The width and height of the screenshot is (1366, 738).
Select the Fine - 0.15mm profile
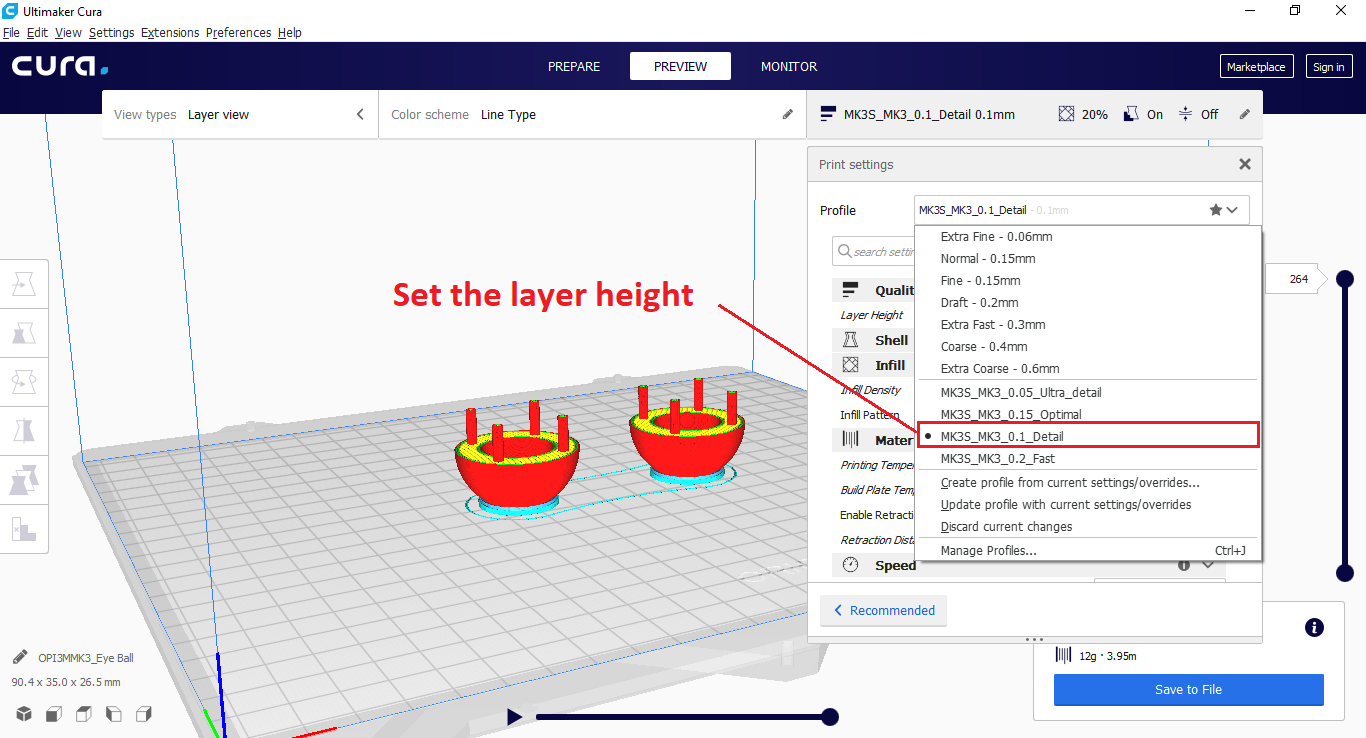coord(1089,281)
